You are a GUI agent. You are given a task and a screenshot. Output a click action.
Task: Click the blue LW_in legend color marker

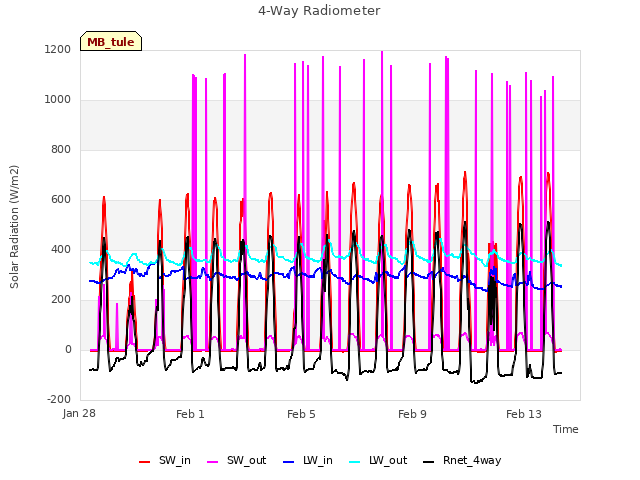[289, 462]
